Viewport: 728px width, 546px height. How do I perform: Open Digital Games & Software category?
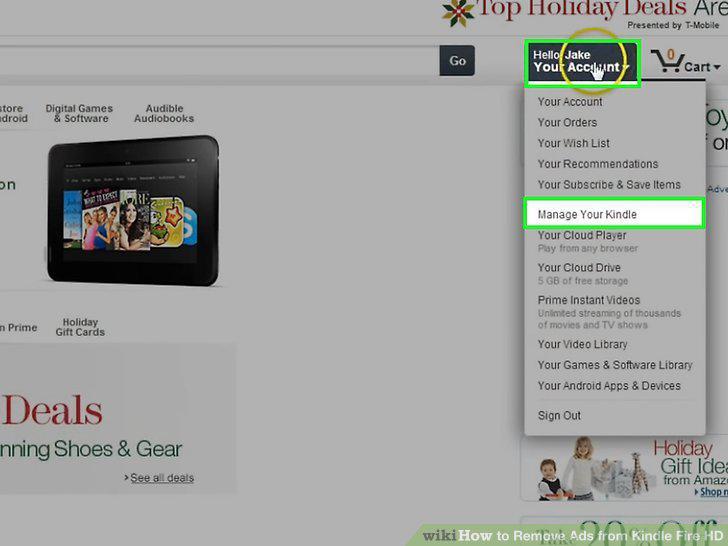(79, 113)
